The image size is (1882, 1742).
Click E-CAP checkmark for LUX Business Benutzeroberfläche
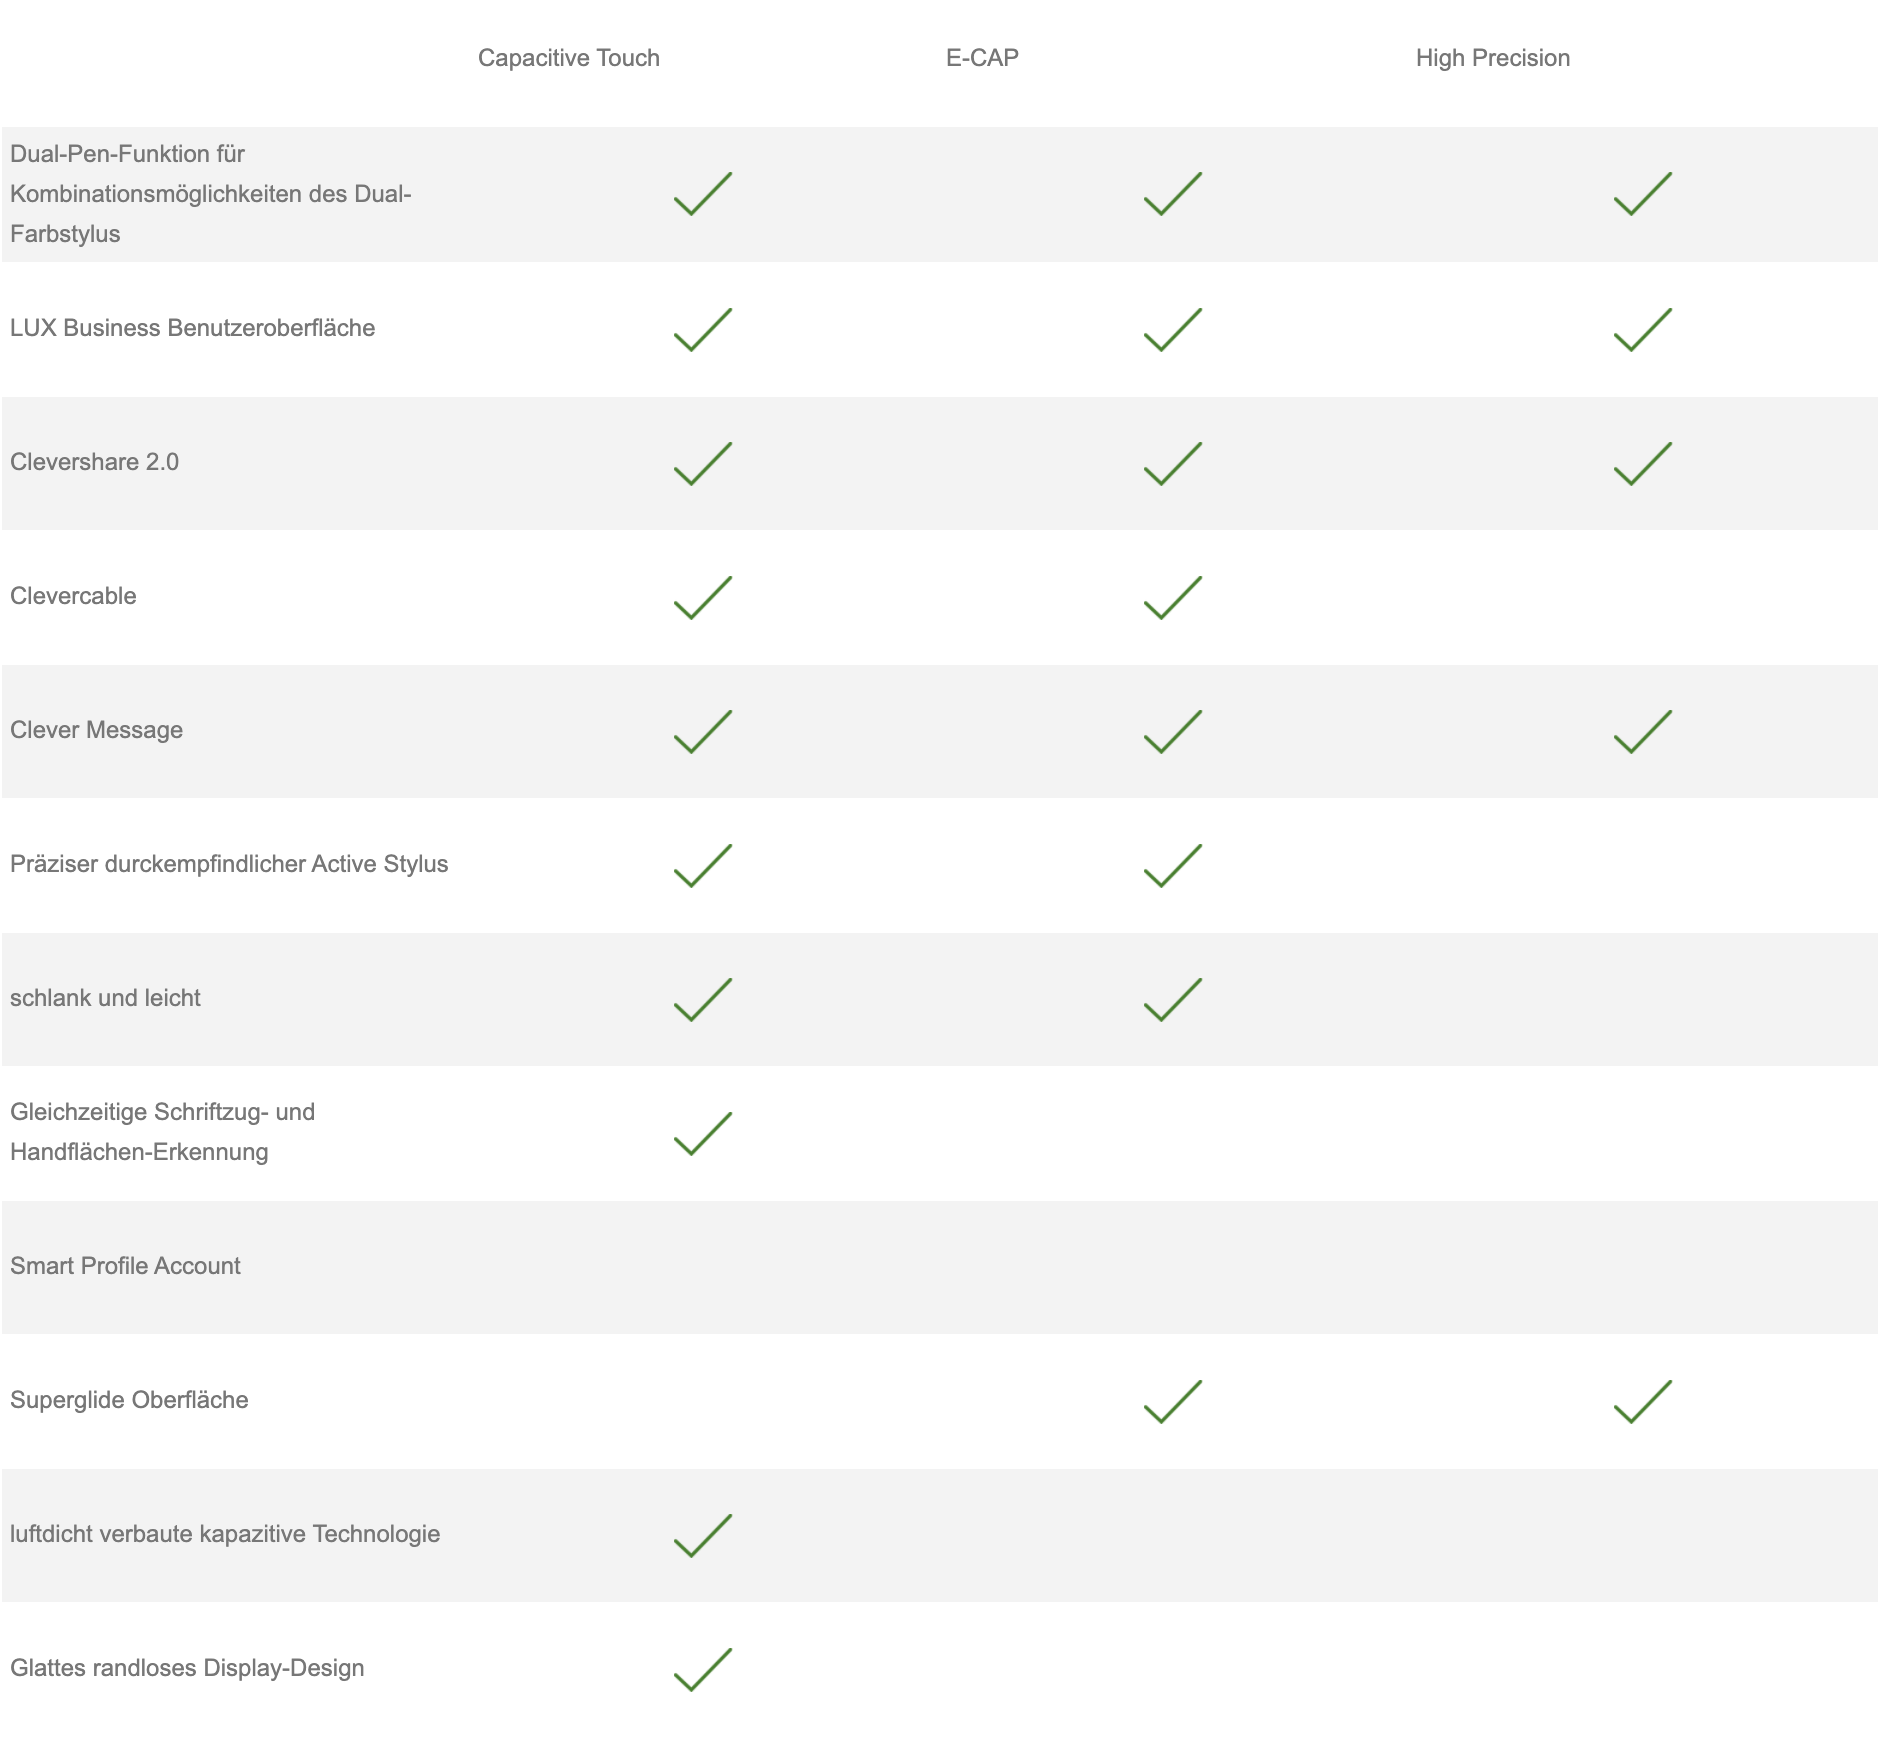[1173, 330]
